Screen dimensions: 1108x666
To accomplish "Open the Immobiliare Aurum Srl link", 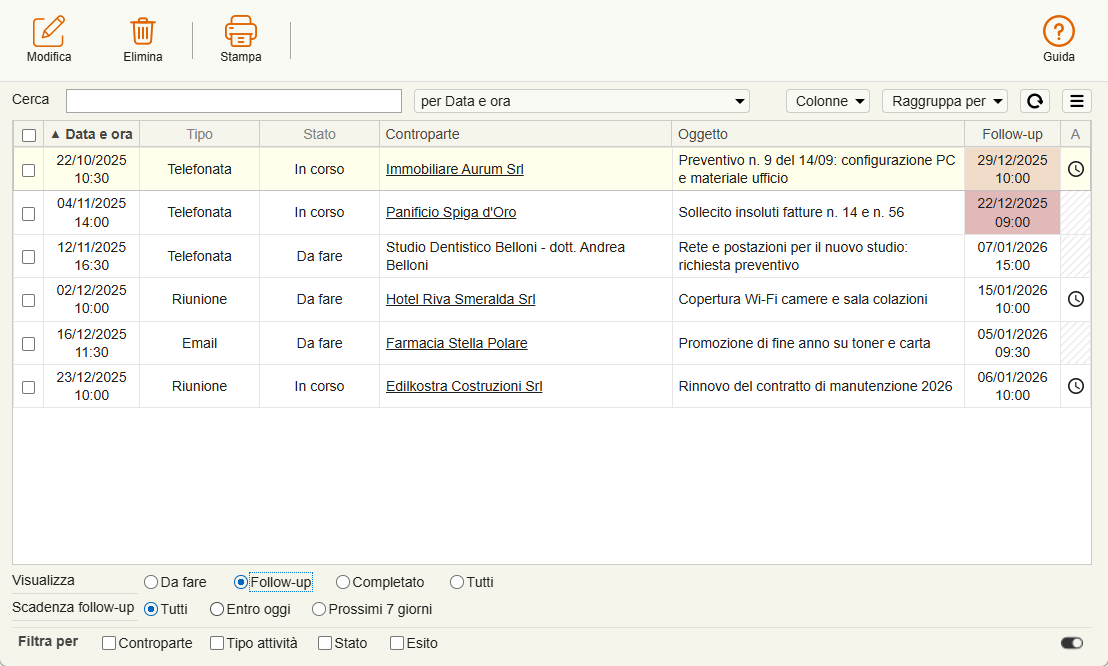I will tap(454, 169).
